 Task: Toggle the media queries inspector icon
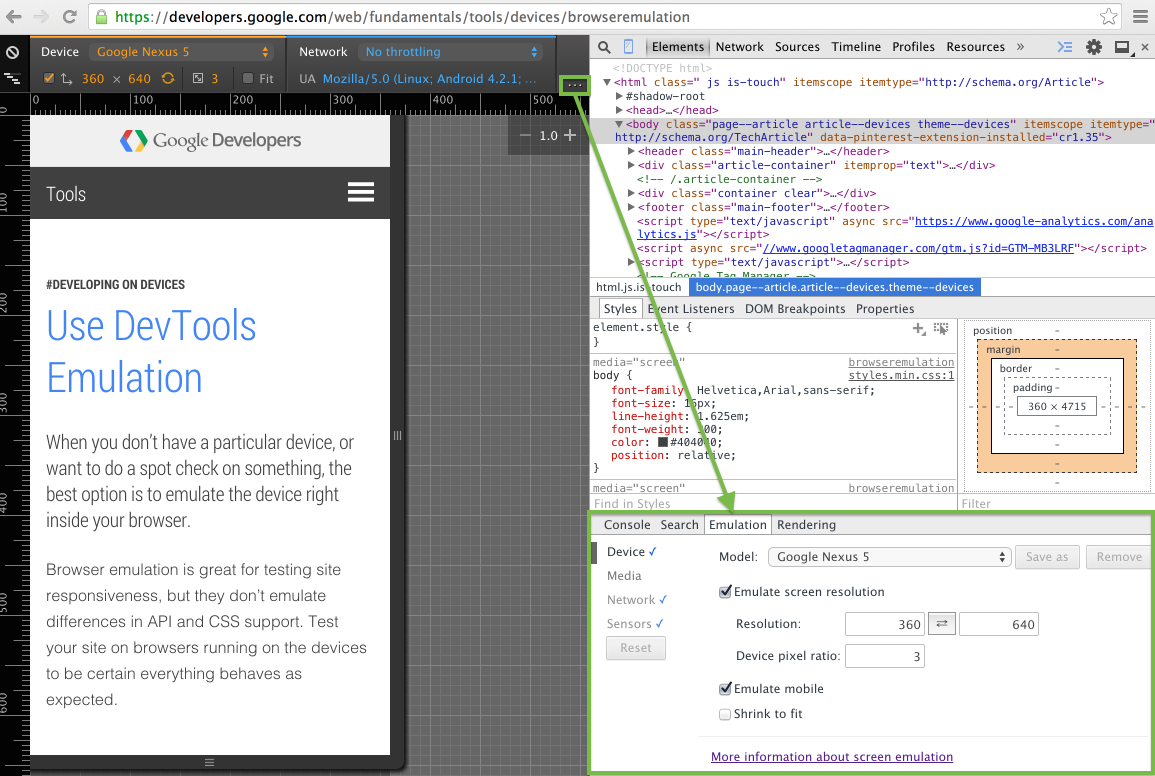click(x=13, y=78)
